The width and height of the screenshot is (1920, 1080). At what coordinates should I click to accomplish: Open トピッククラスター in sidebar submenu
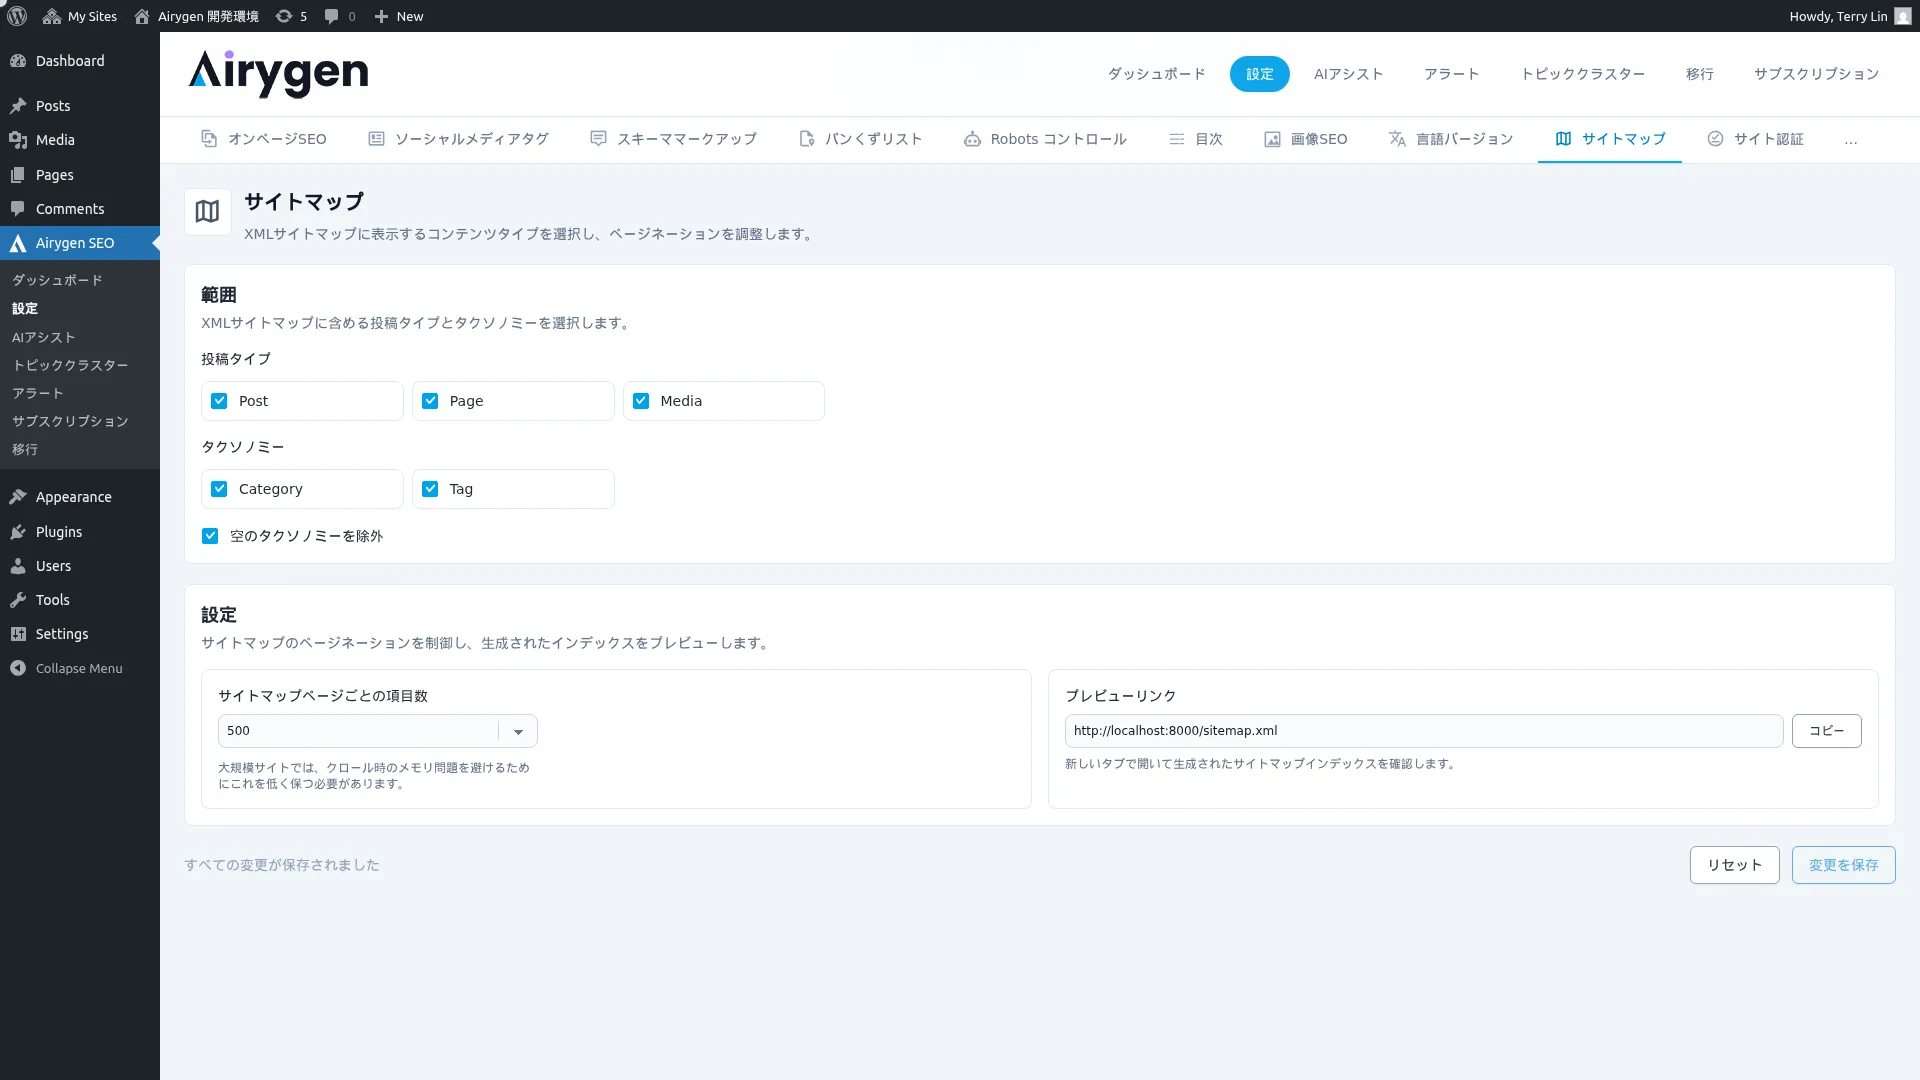point(70,365)
